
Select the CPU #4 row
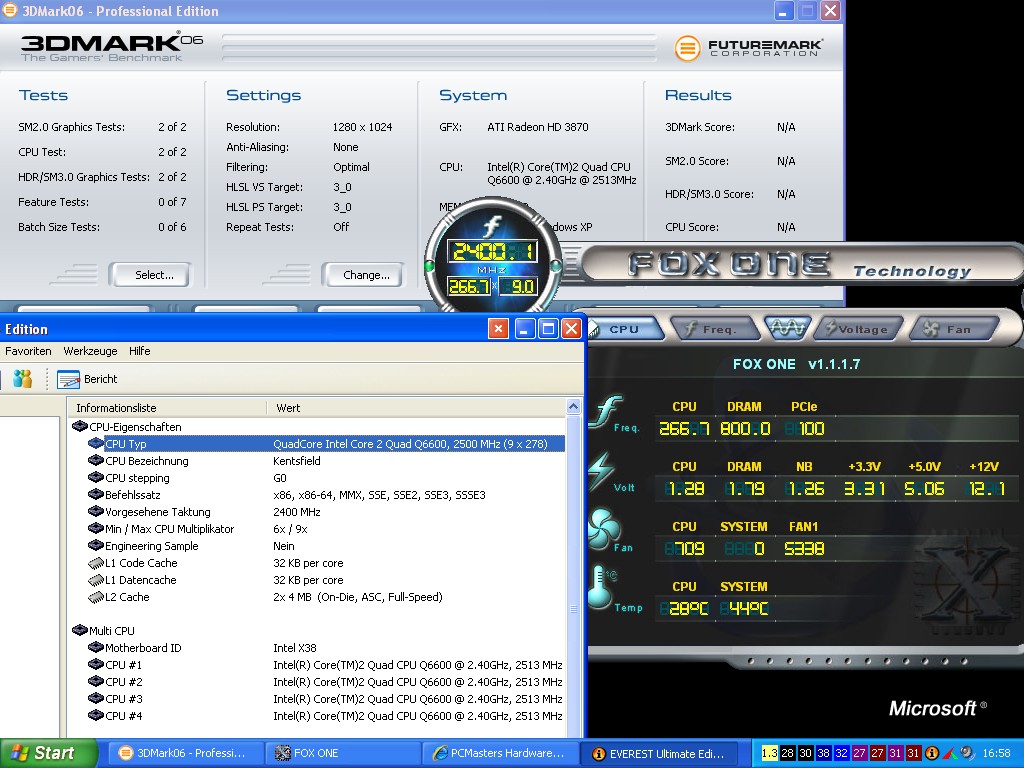point(325,715)
